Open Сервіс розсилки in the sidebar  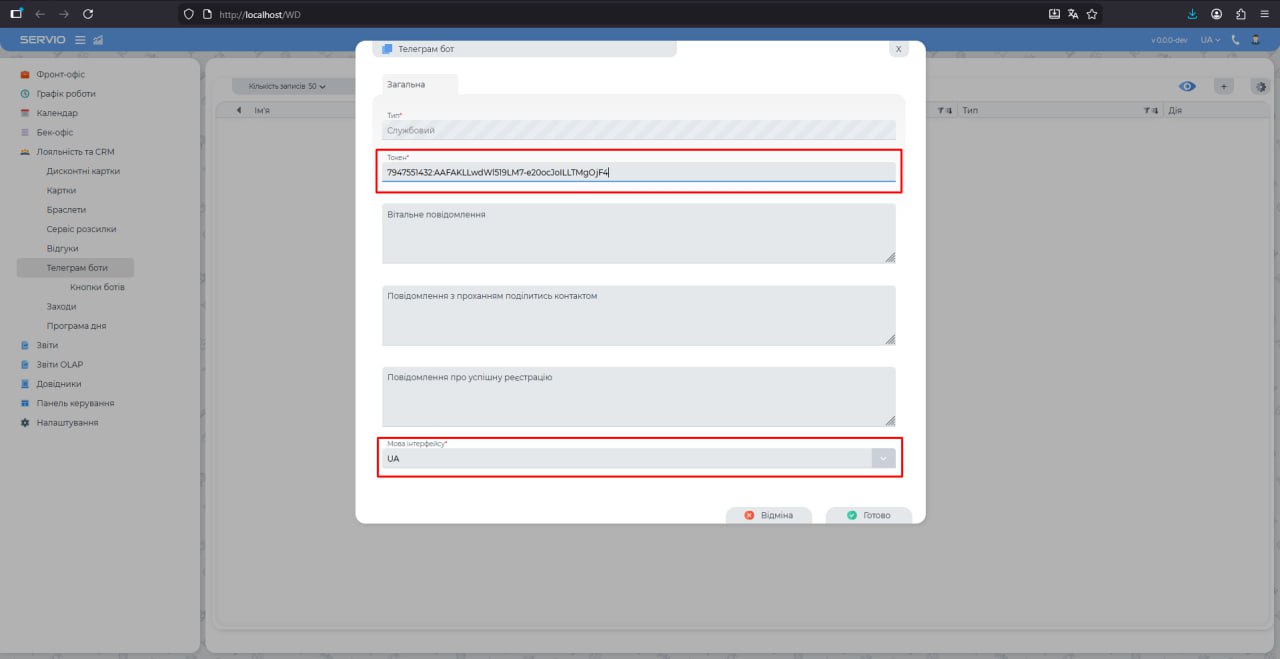coord(81,229)
